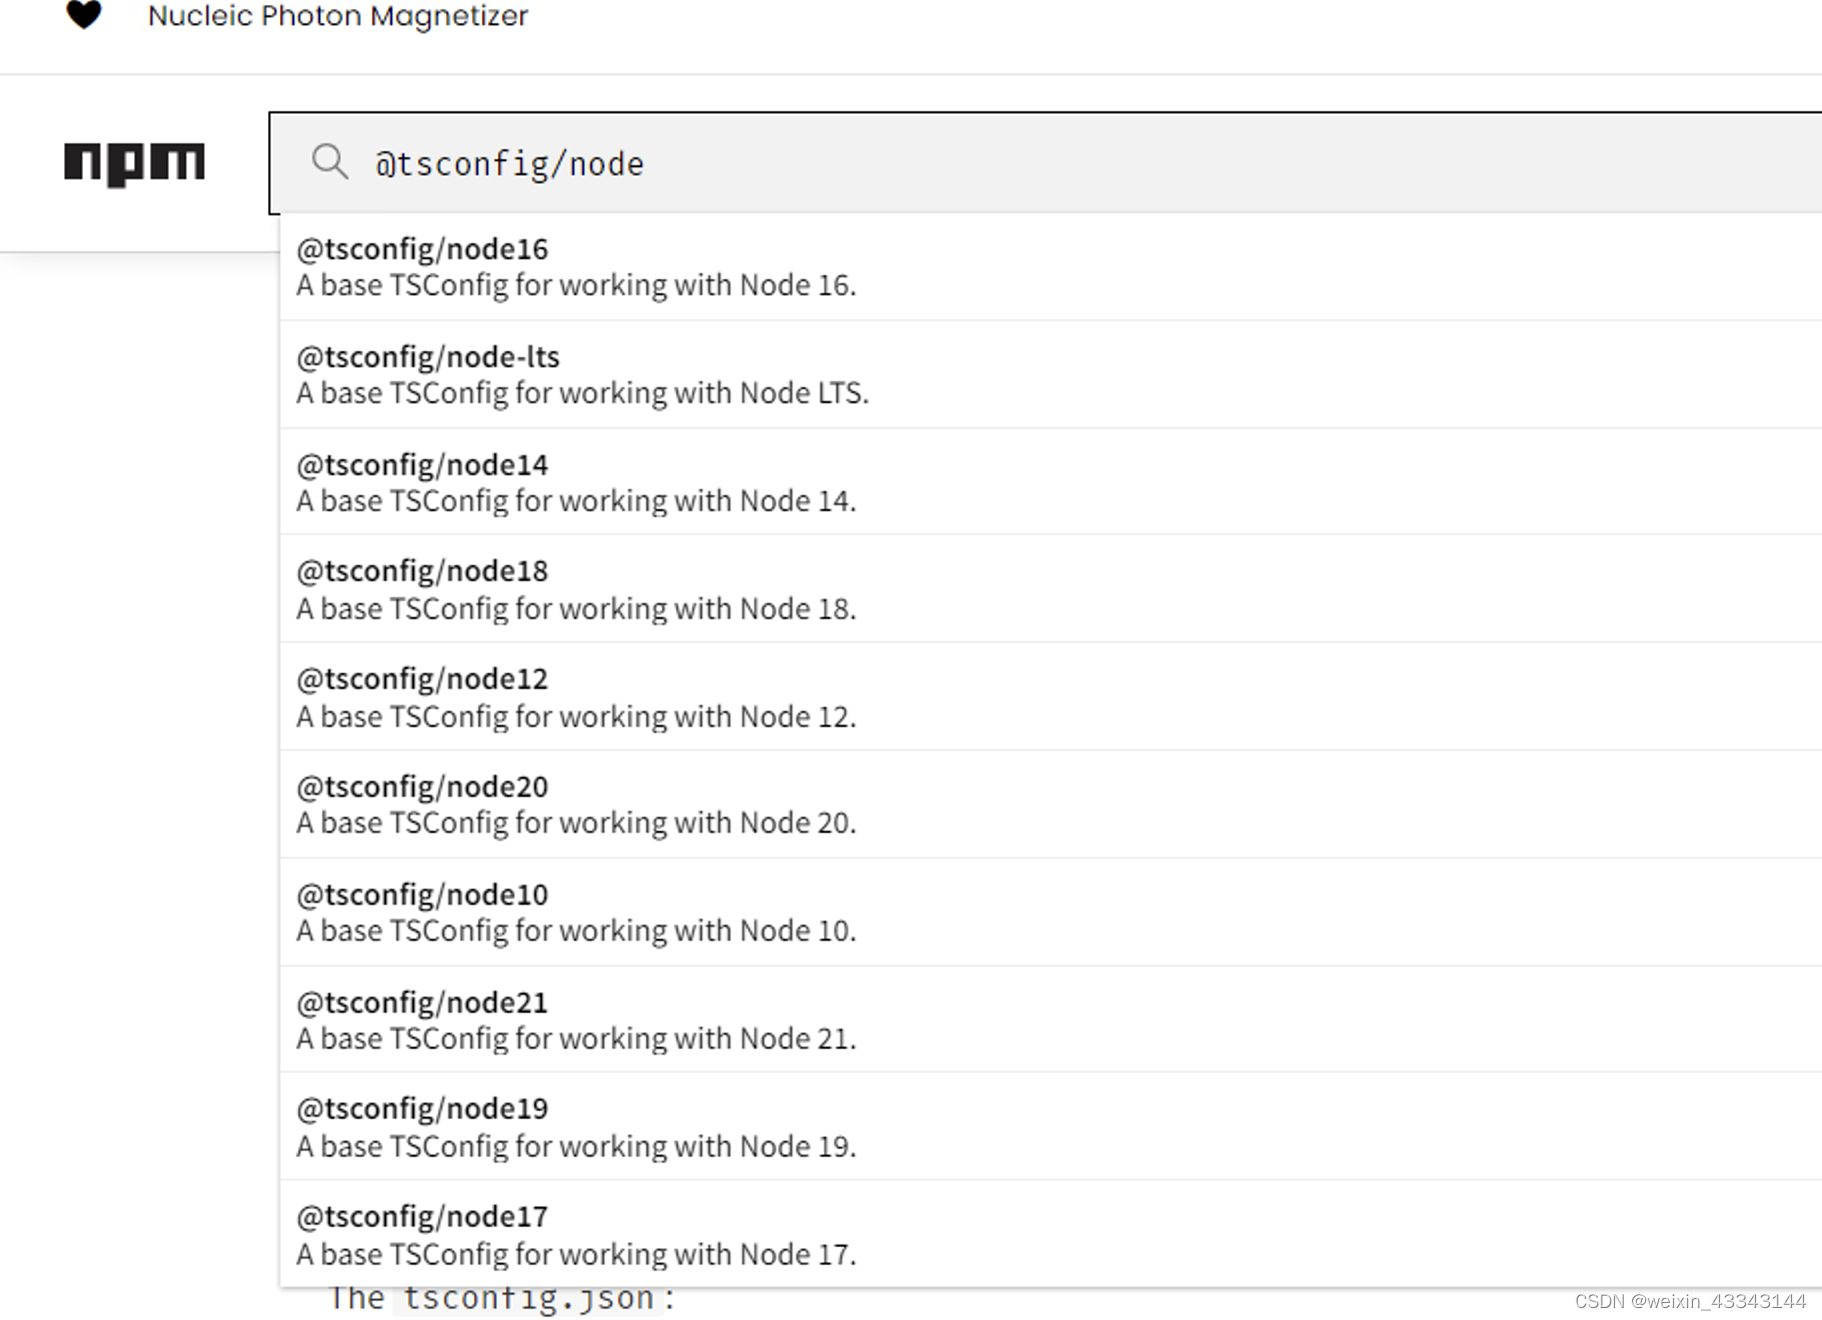Click description 'working with Node 10.'

tap(707, 931)
